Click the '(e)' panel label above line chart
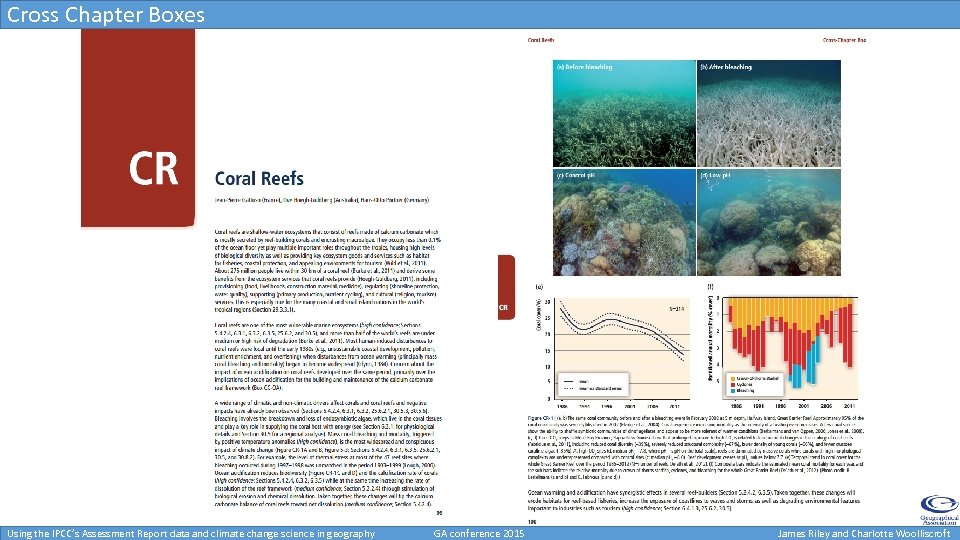This screenshot has width=960, height=540. (539, 287)
